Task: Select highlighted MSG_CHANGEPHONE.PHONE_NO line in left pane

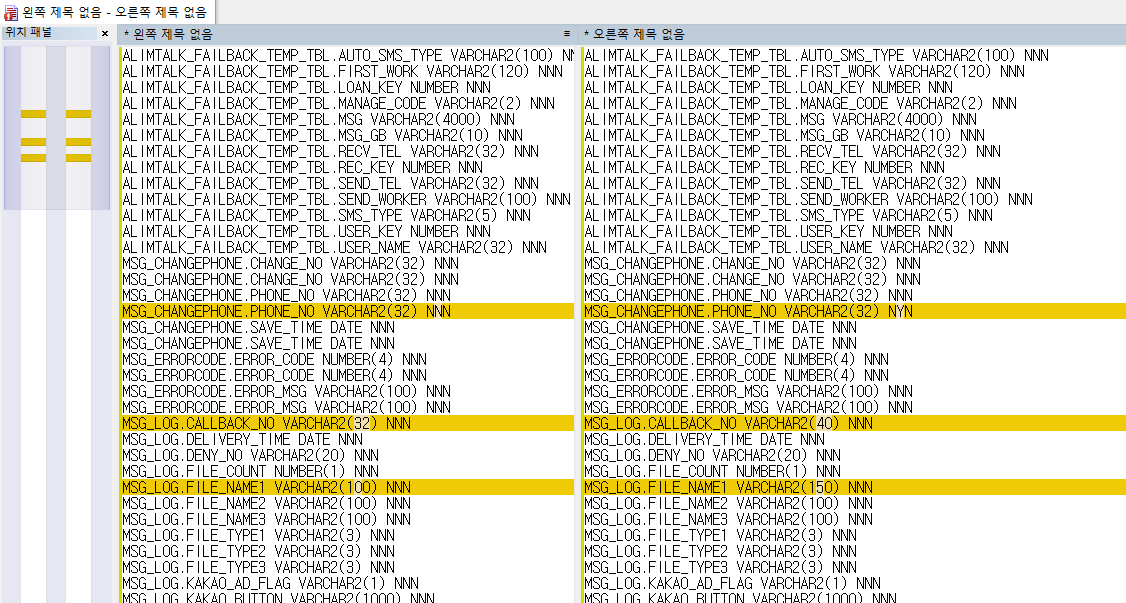Action: (x=286, y=311)
